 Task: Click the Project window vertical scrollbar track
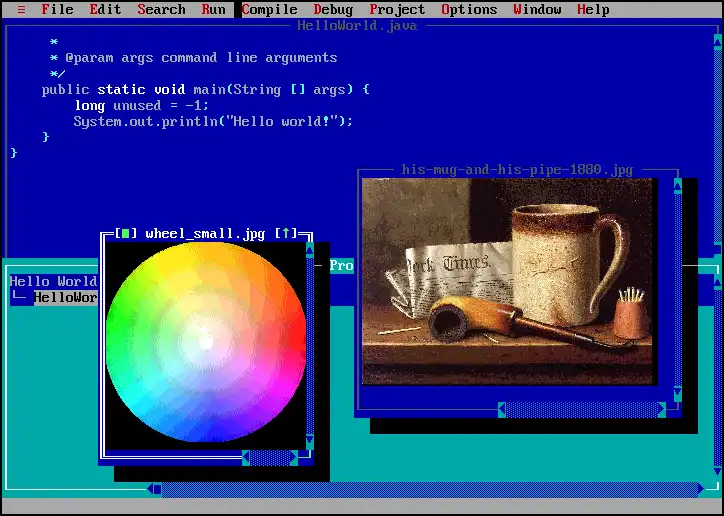(x=718, y=376)
